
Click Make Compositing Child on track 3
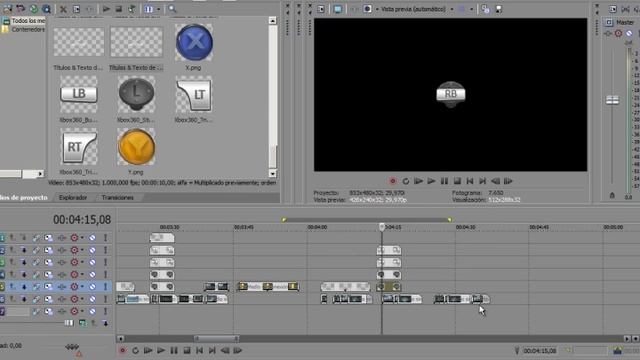point(24,262)
